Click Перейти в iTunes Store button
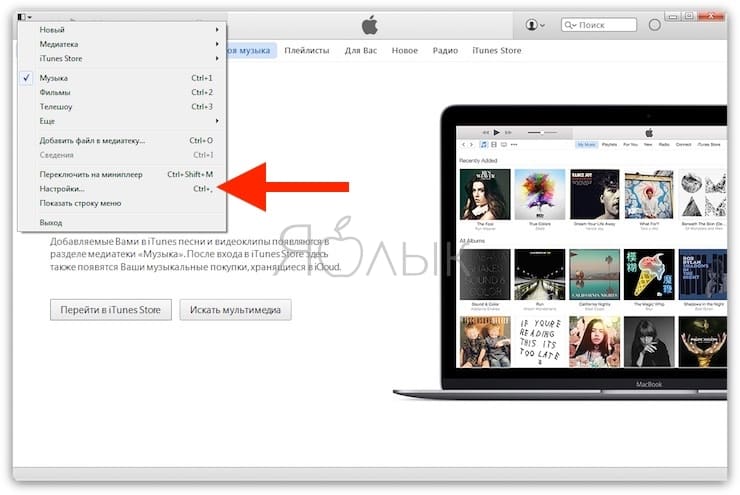The height and width of the screenshot is (495, 740). tap(111, 310)
